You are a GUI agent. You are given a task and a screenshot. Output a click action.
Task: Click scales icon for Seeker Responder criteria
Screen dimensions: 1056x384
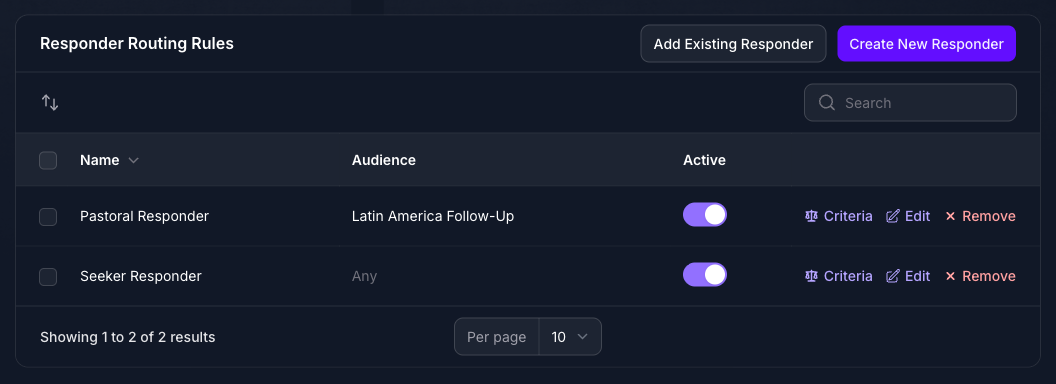(x=812, y=276)
